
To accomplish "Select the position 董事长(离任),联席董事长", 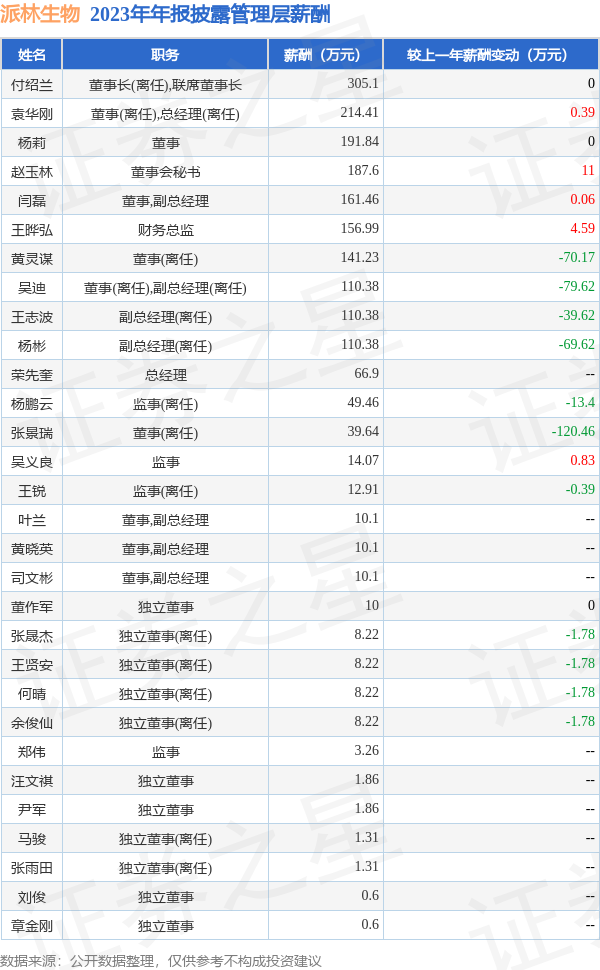I will pos(165,85).
